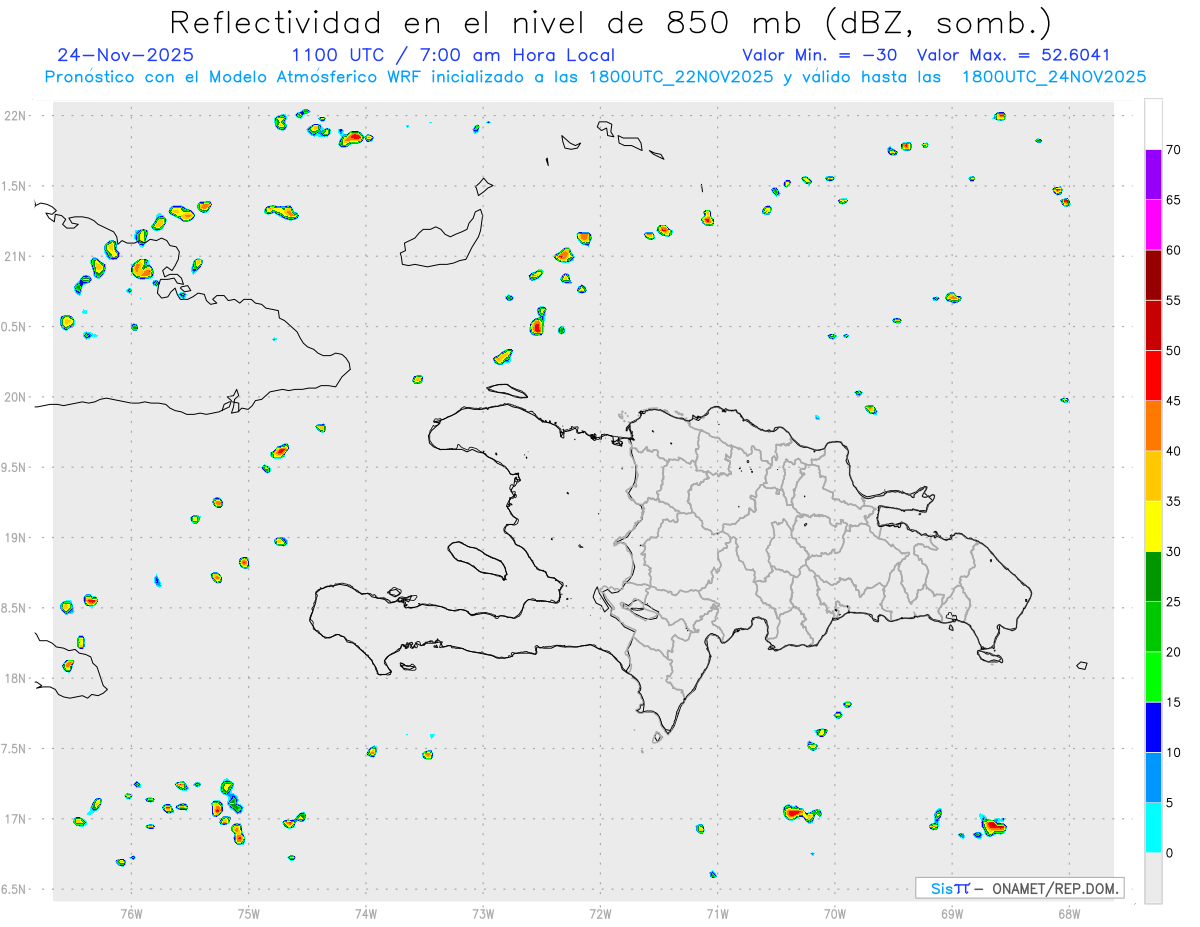Select the '5' value on the color scale
This screenshot has height=927, width=1200.
tap(1169, 803)
